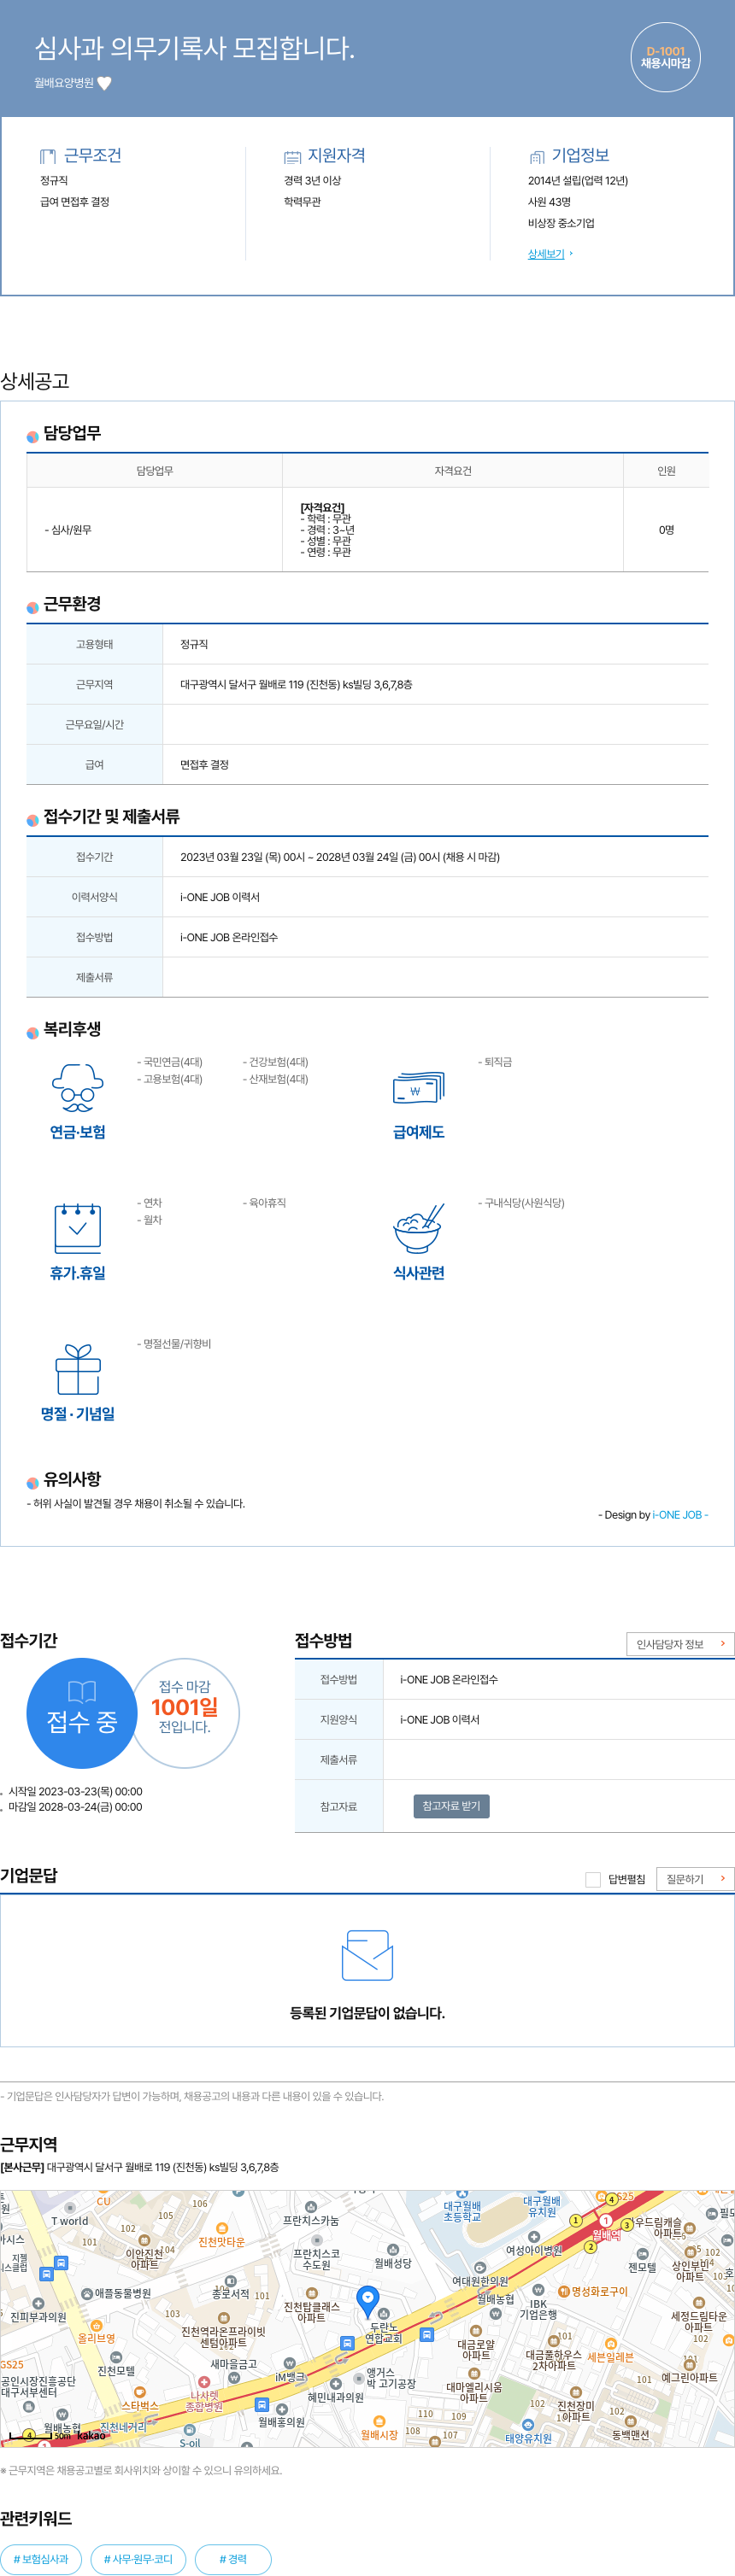Click the 유의사항 section bullet icon
Screen dimensions: 735x2576
(33, 1482)
